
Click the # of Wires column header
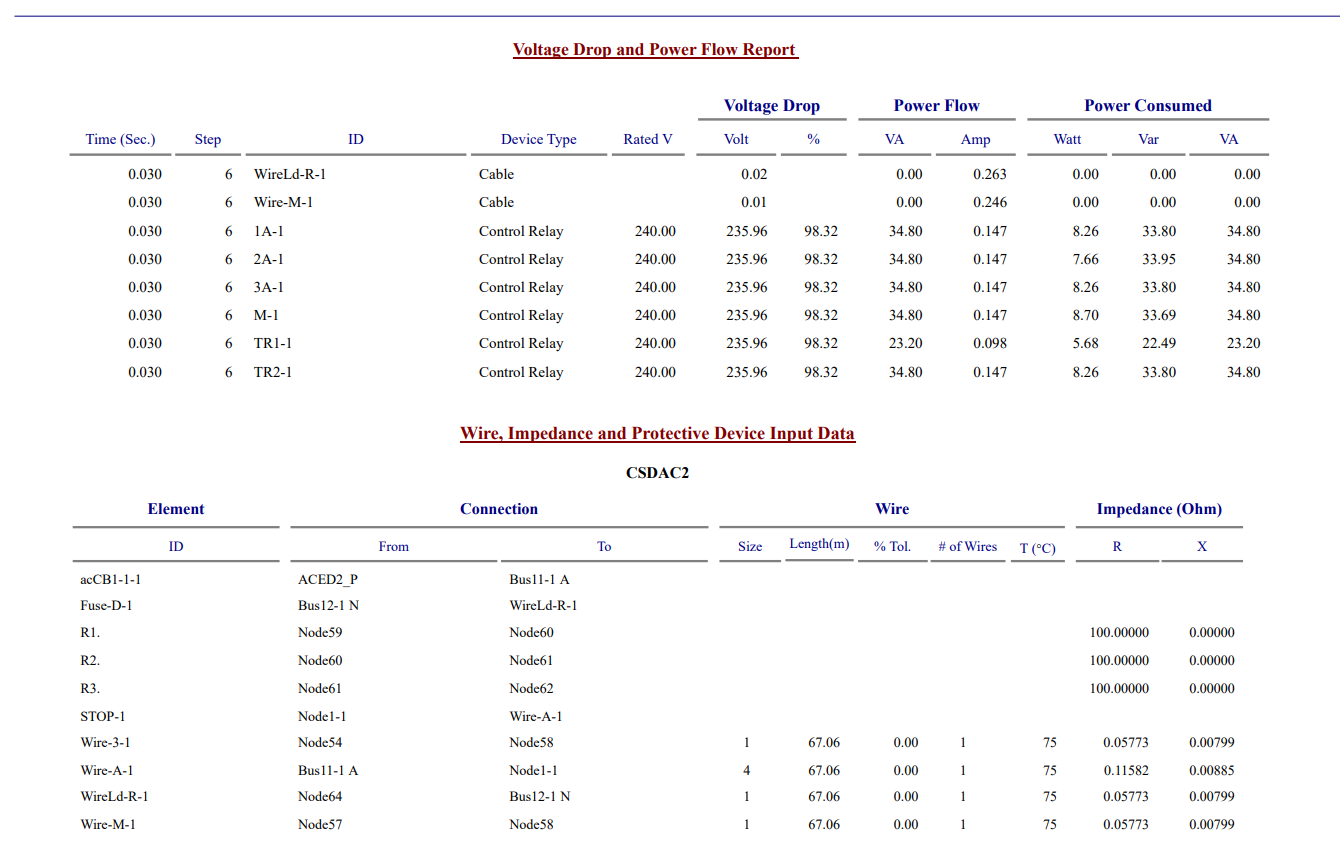[x=967, y=547]
